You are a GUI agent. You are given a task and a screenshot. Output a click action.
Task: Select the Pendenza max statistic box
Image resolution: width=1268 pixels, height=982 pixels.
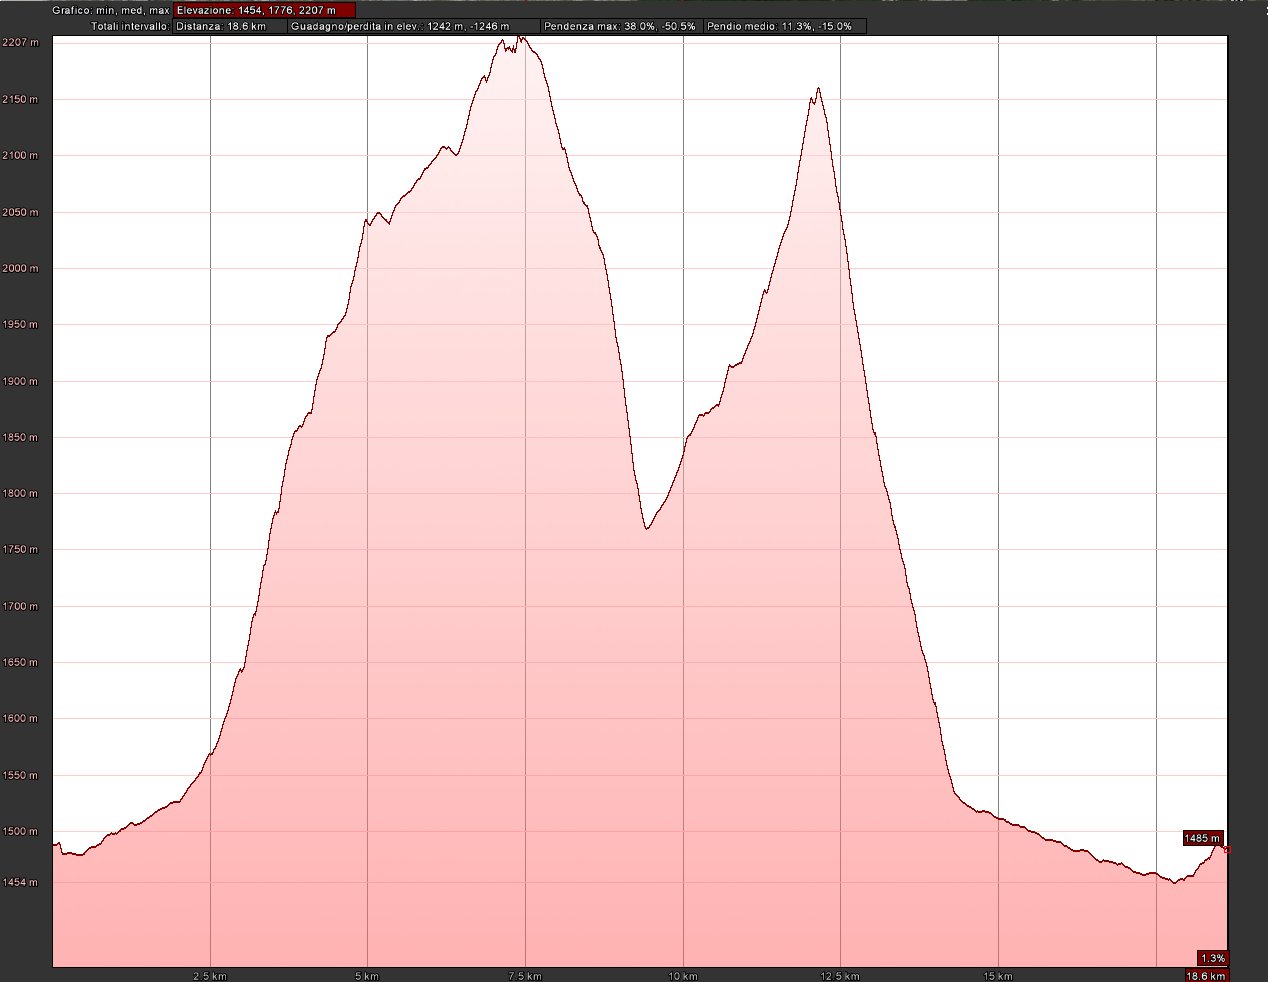[621, 26]
